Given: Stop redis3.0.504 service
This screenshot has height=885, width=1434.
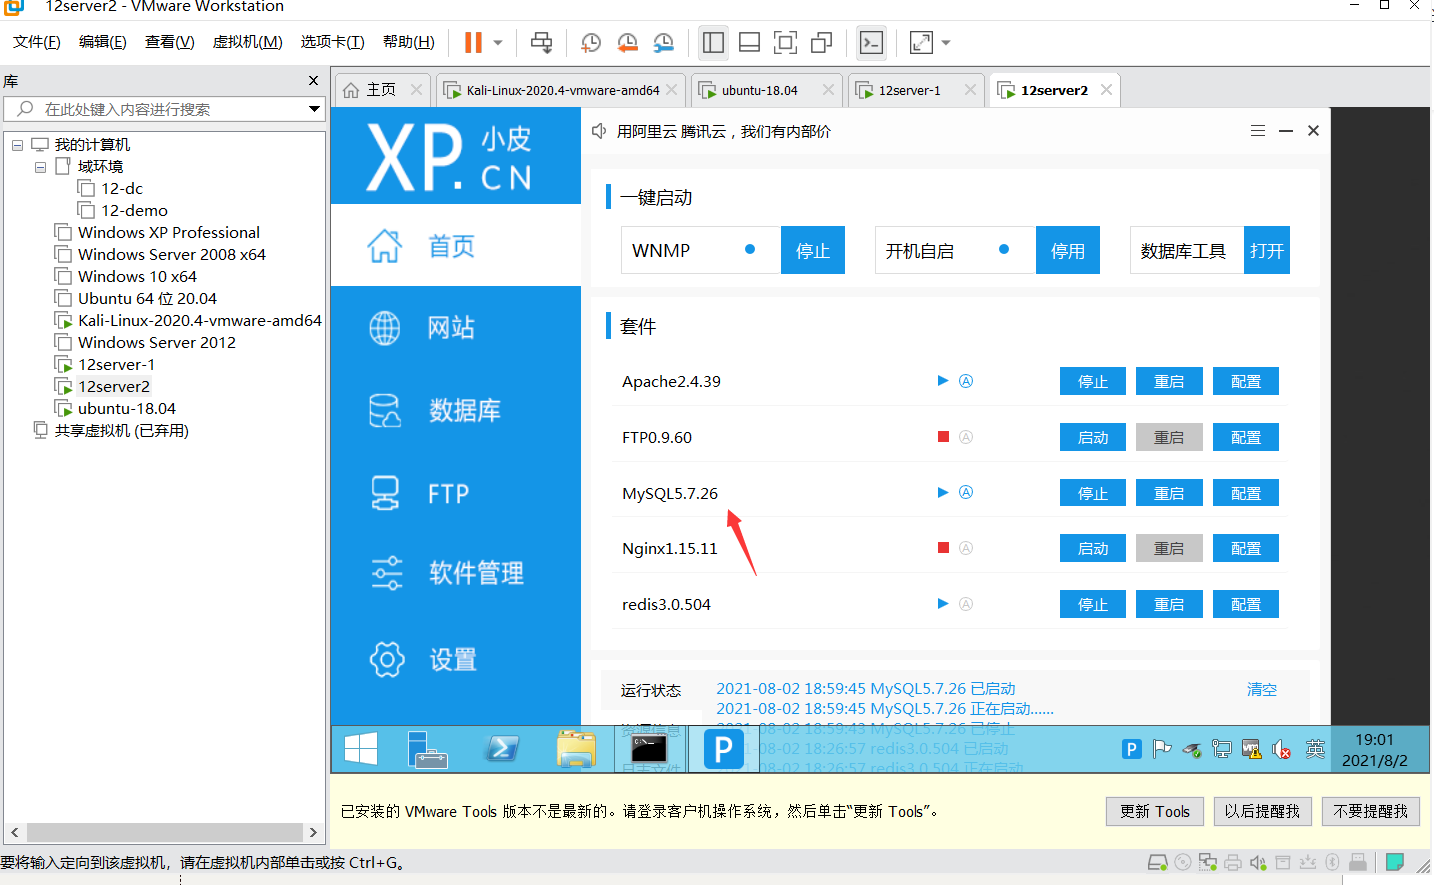Looking at the screenshot, I should point(1092,604).
